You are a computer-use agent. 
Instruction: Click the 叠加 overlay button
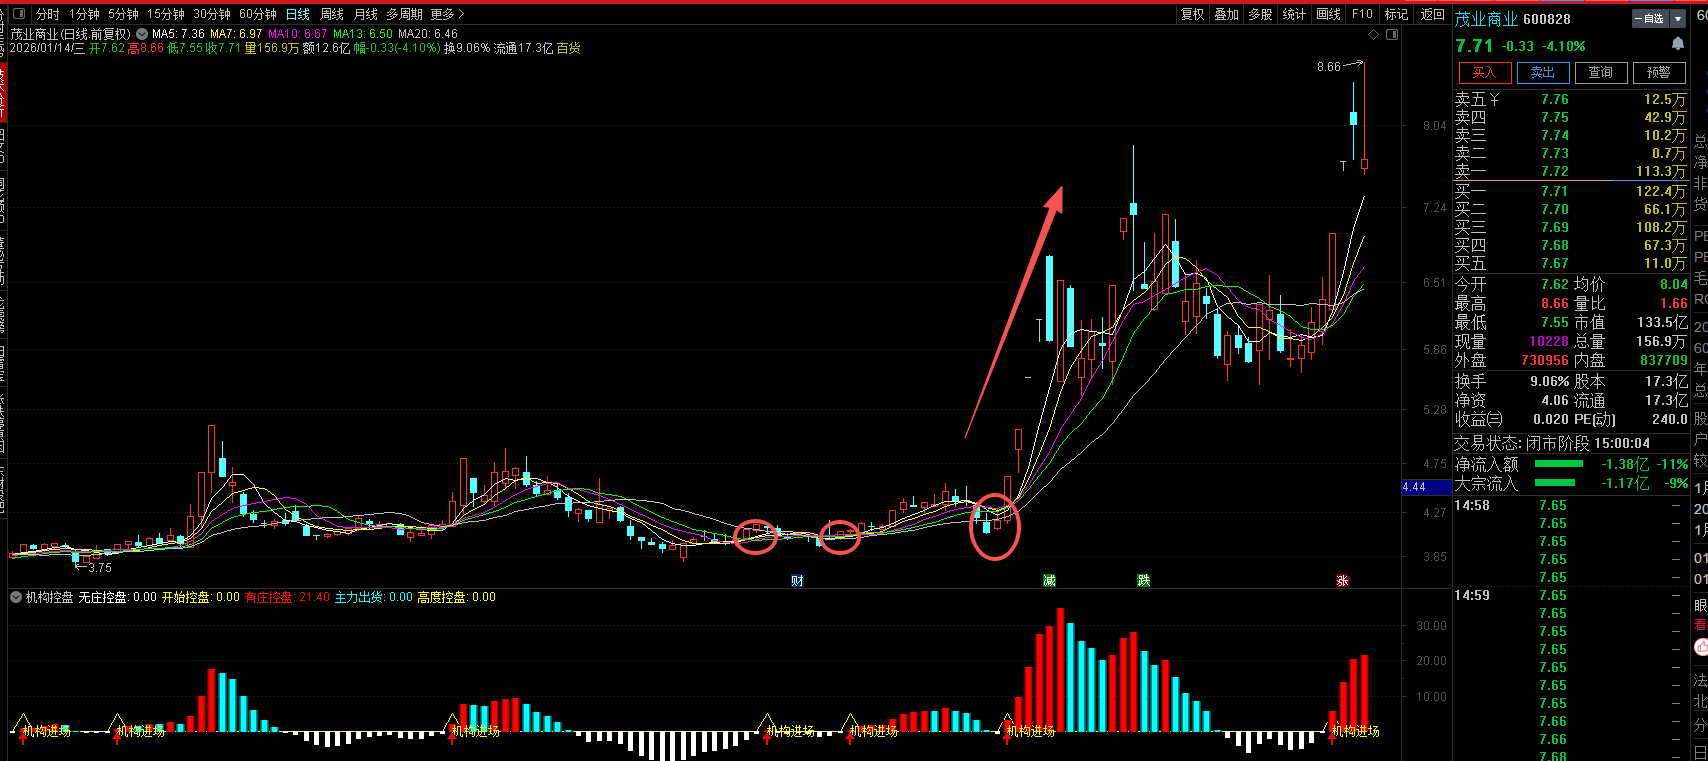(1226, 14)
